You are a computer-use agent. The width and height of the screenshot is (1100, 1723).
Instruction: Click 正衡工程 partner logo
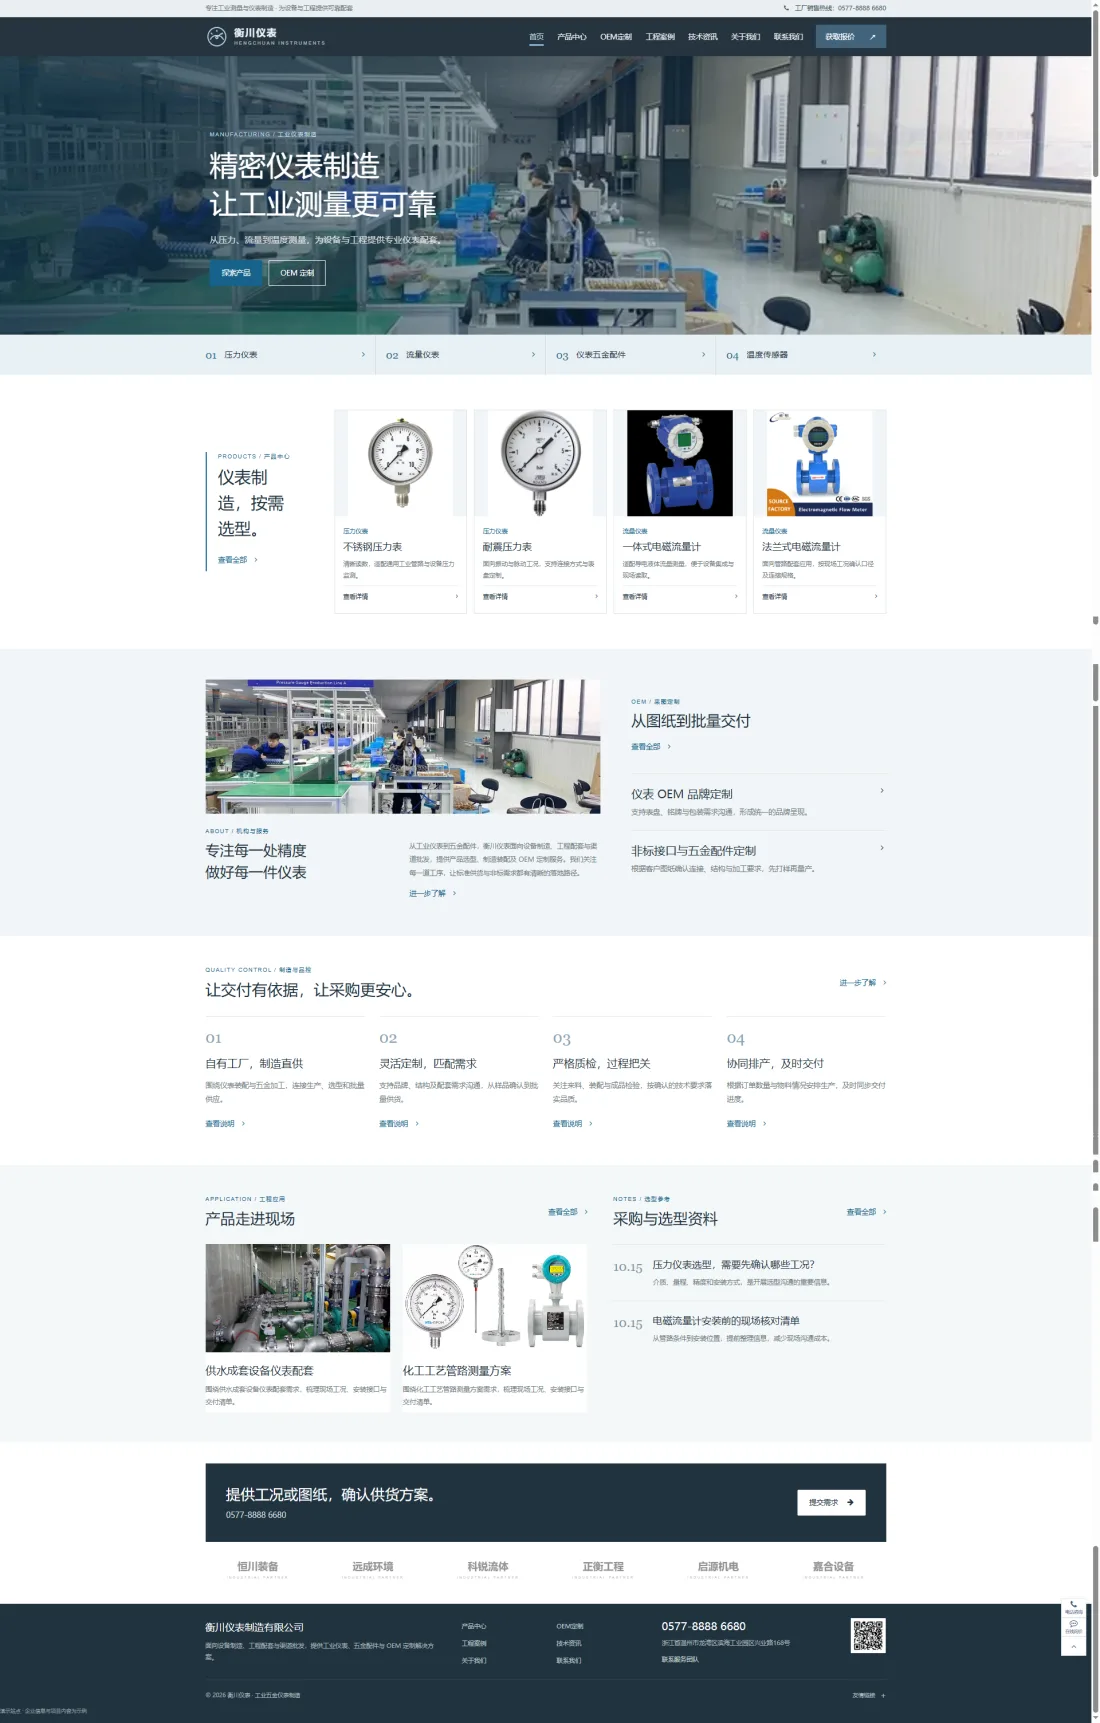click(603, 1569)
